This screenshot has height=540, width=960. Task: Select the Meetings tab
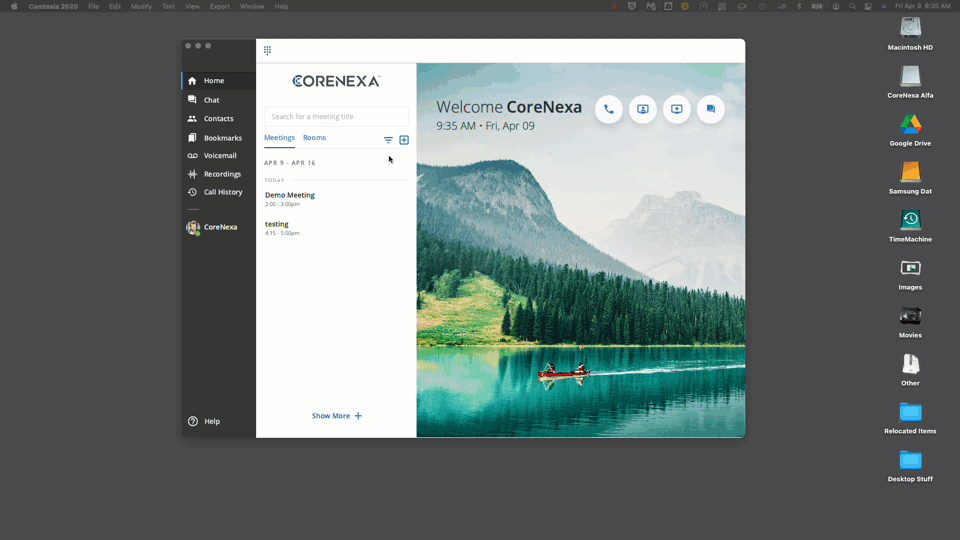pyautogui.click(x=279, y=138)
